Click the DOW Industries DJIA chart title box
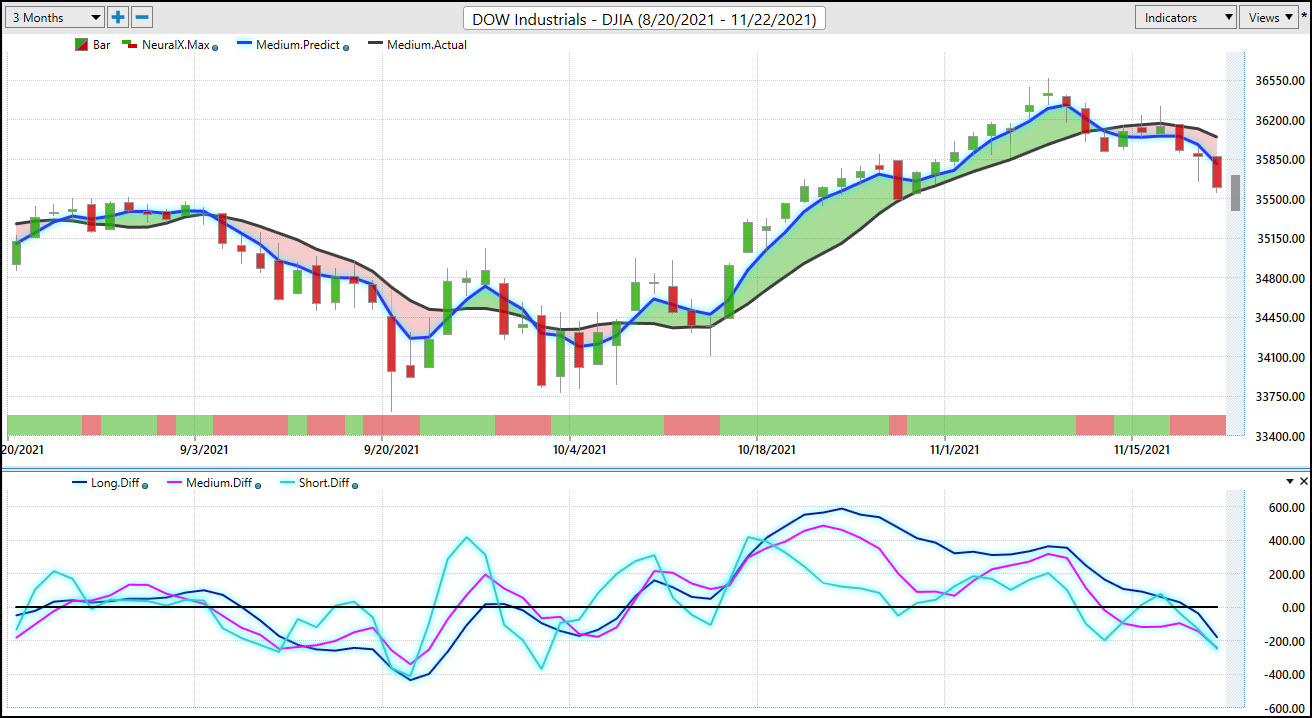This screenshot has width=1312, height=718. 646,19
